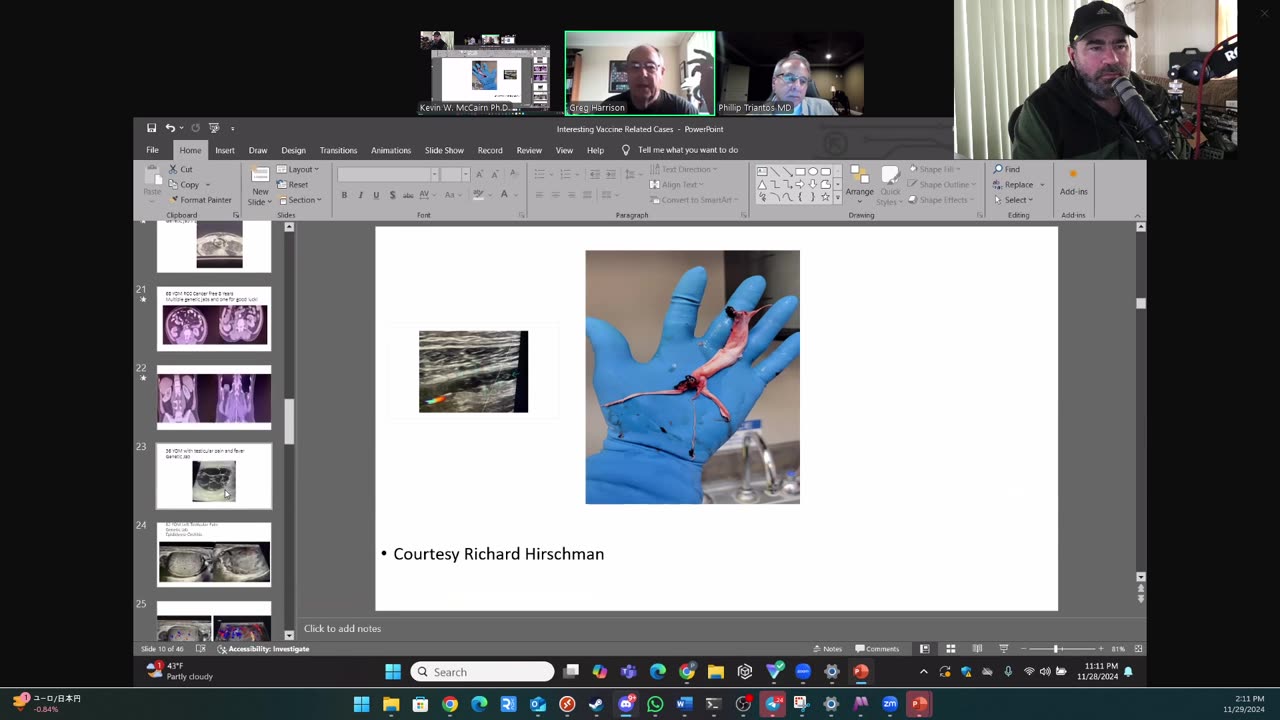Open the Start menu on bottom taskbar
The height and width of the screenshot is (720, 1280).
[361, 705]
